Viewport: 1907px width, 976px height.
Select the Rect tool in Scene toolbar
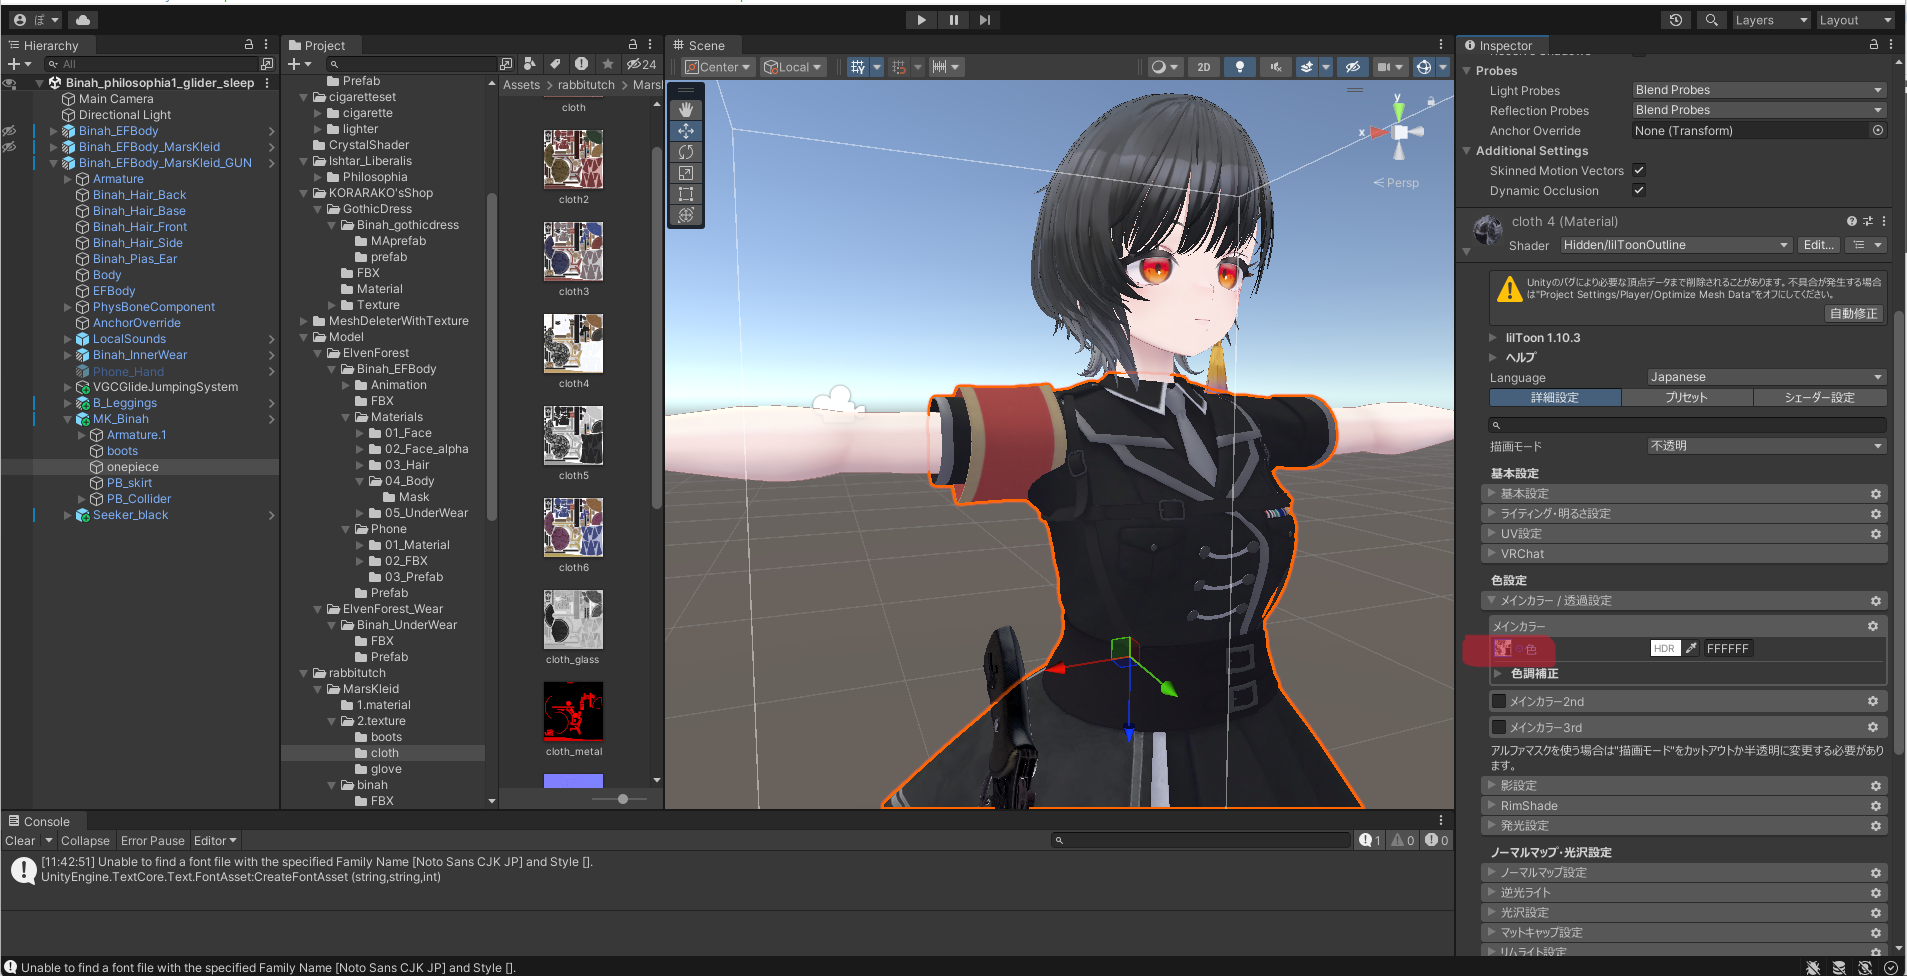(686, 194)
